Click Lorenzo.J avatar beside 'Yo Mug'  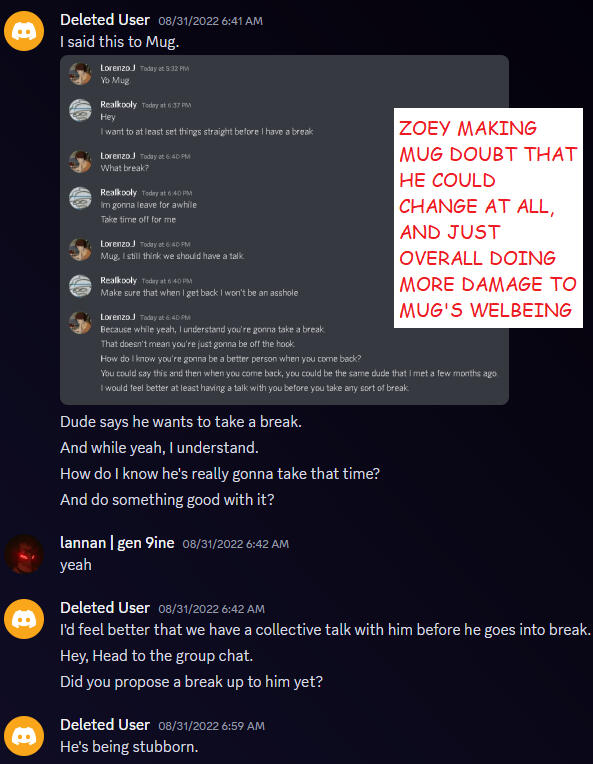(x=80, y=74)
